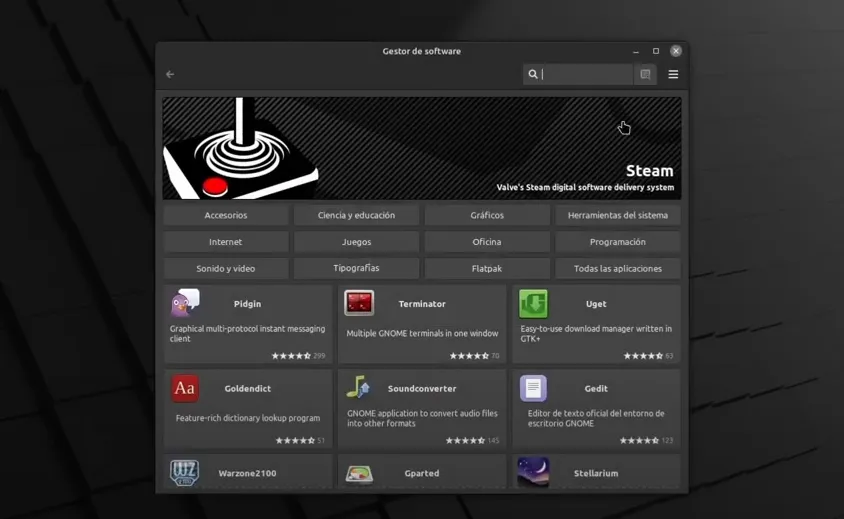Click the Steam title in the banner
This screenshot has width=844, height=519.
pyautogui.click(x=649, y=171)
